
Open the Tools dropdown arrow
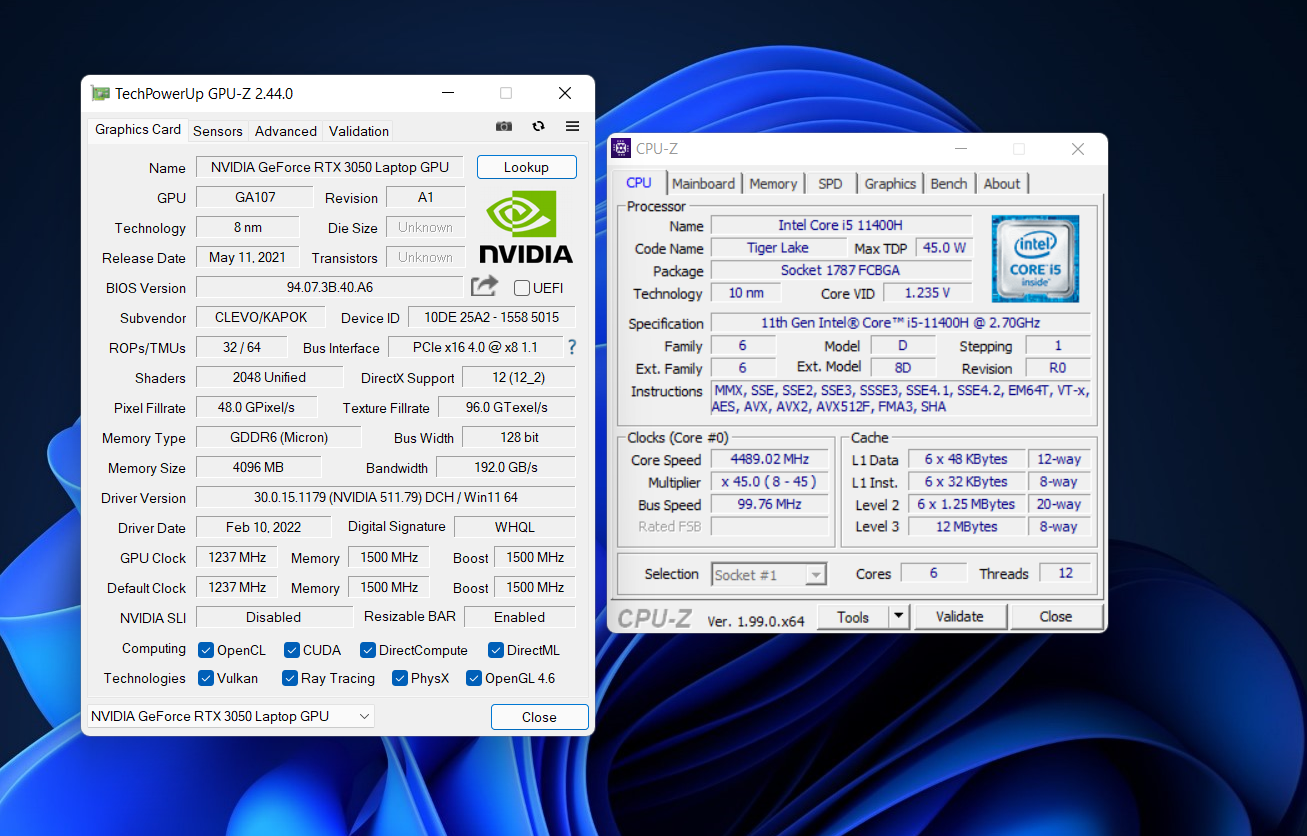click(x=899, y=617)
